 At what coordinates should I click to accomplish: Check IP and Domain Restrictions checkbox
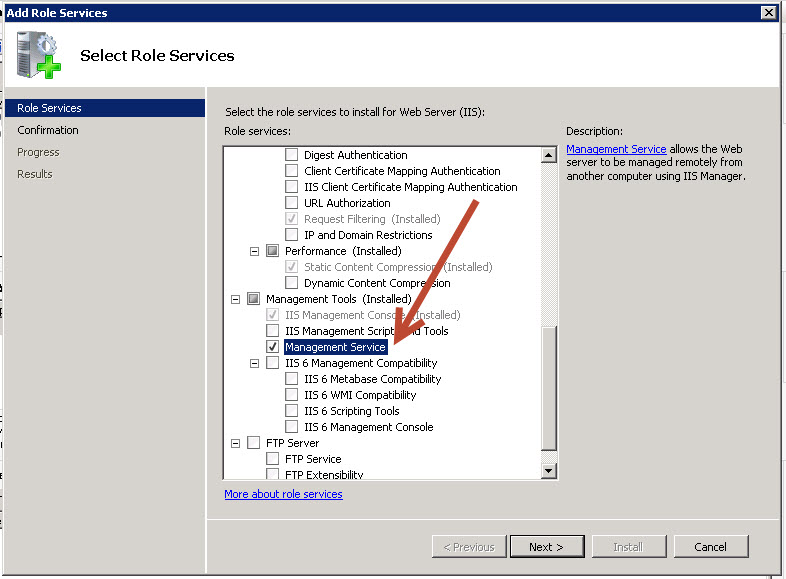click(291, 235)
